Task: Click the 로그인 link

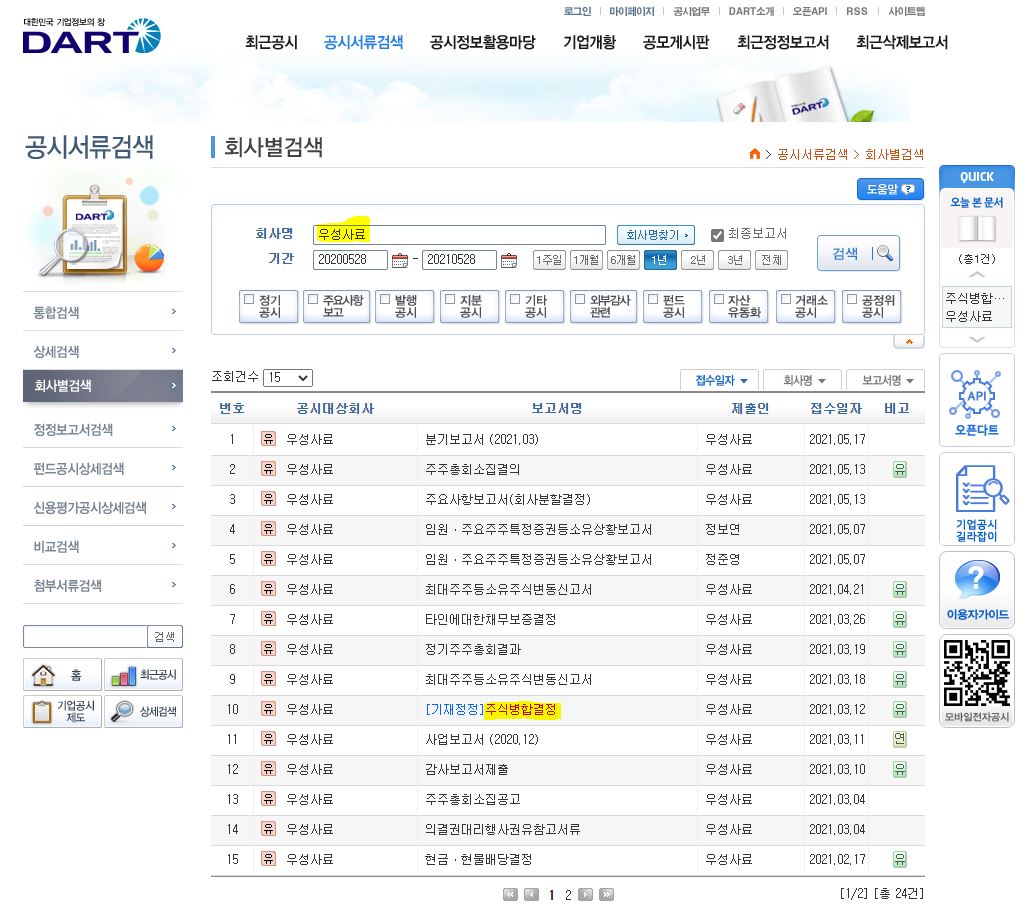Action: pyautogui.click(x=577, y=11)
